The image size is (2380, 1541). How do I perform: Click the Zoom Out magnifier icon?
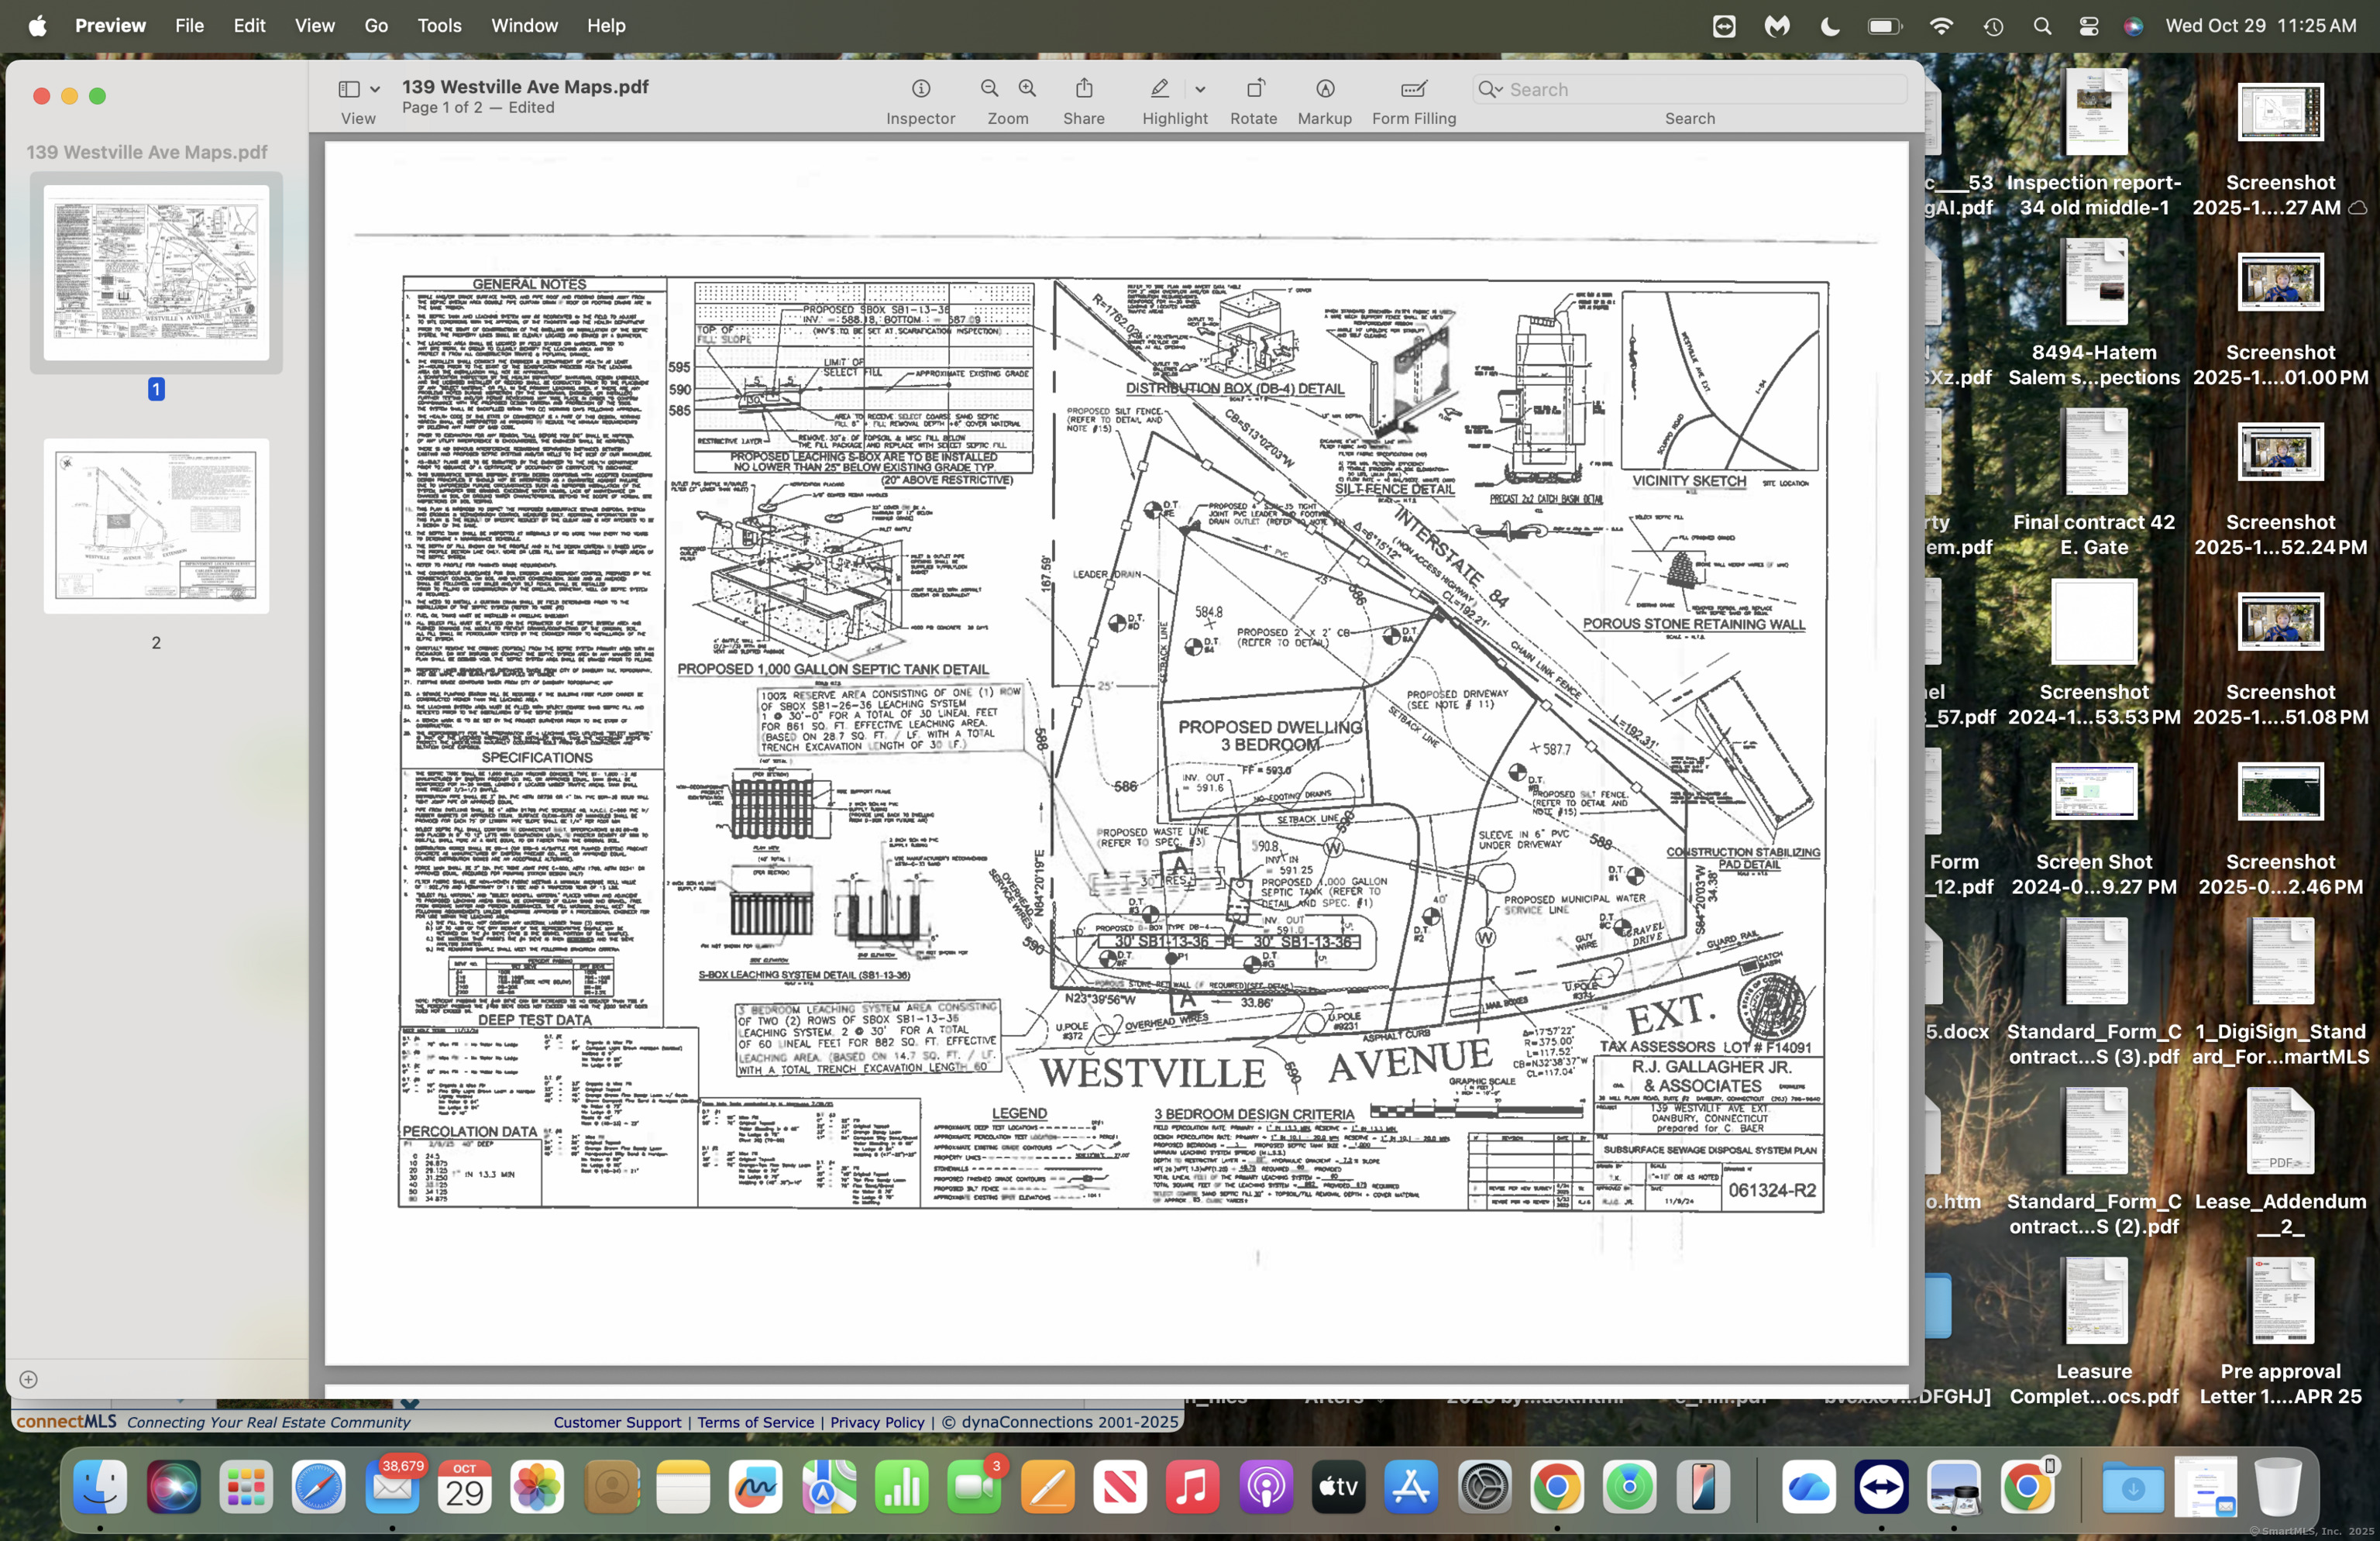click(989, 89)
